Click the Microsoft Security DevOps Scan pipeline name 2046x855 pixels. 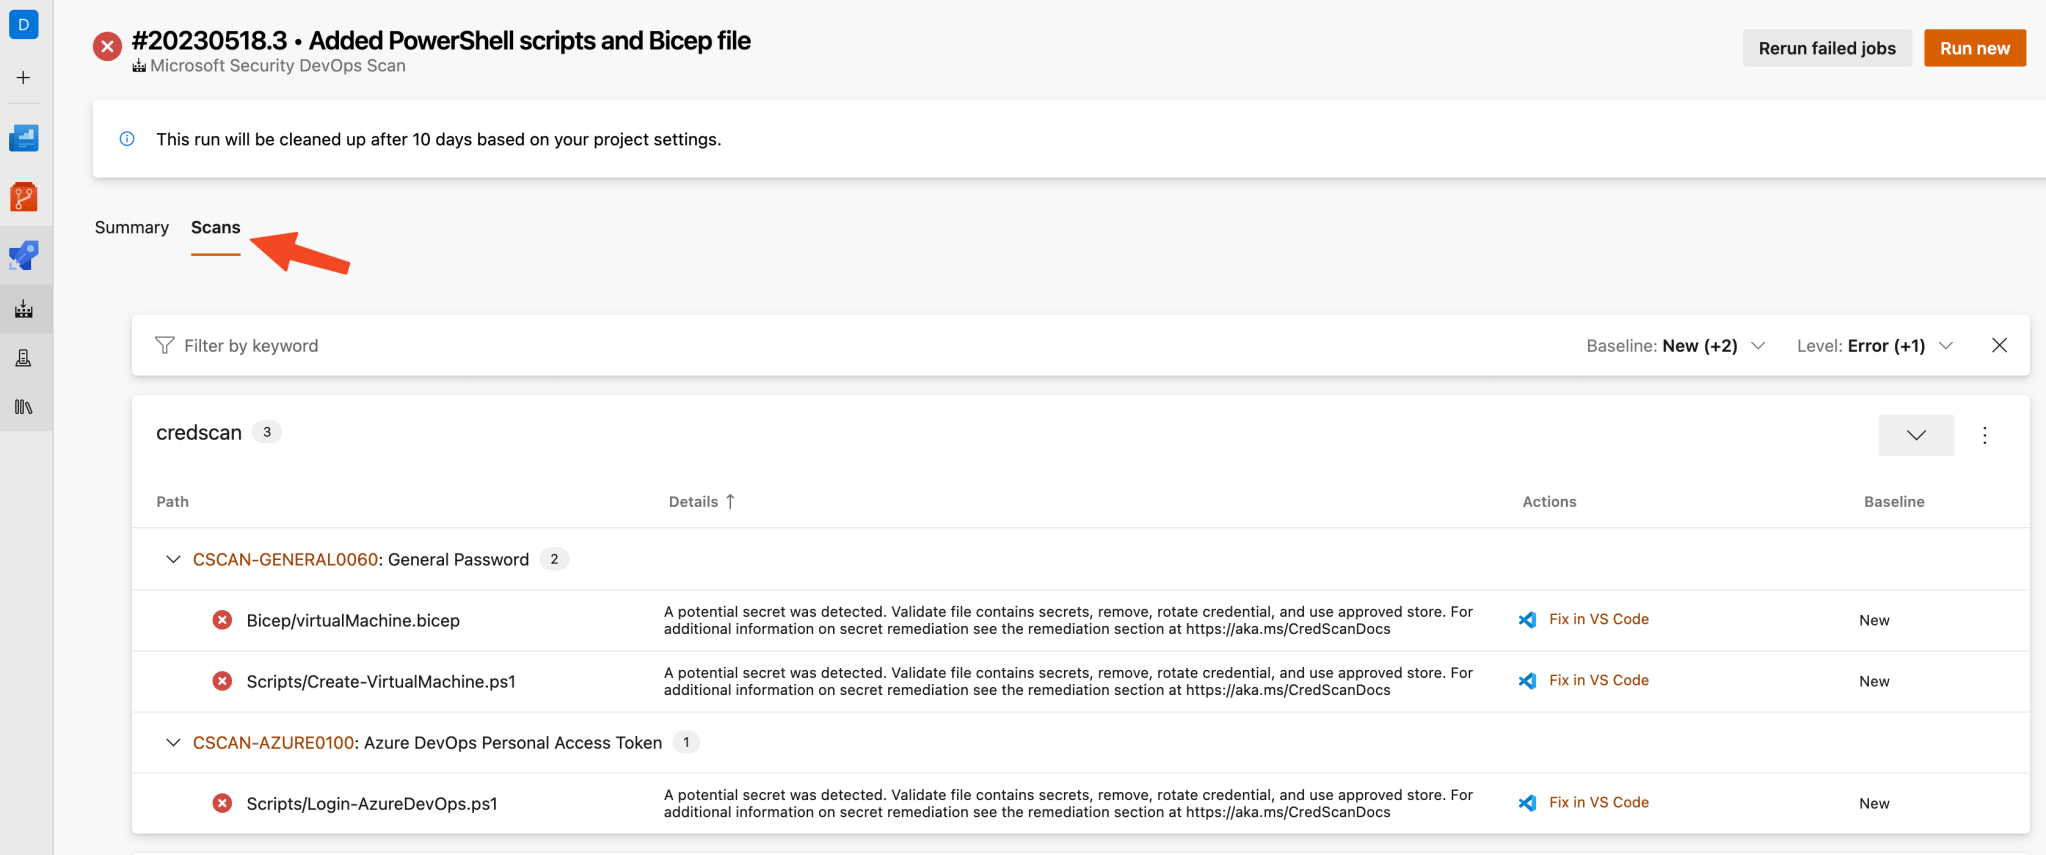[278, 66]
